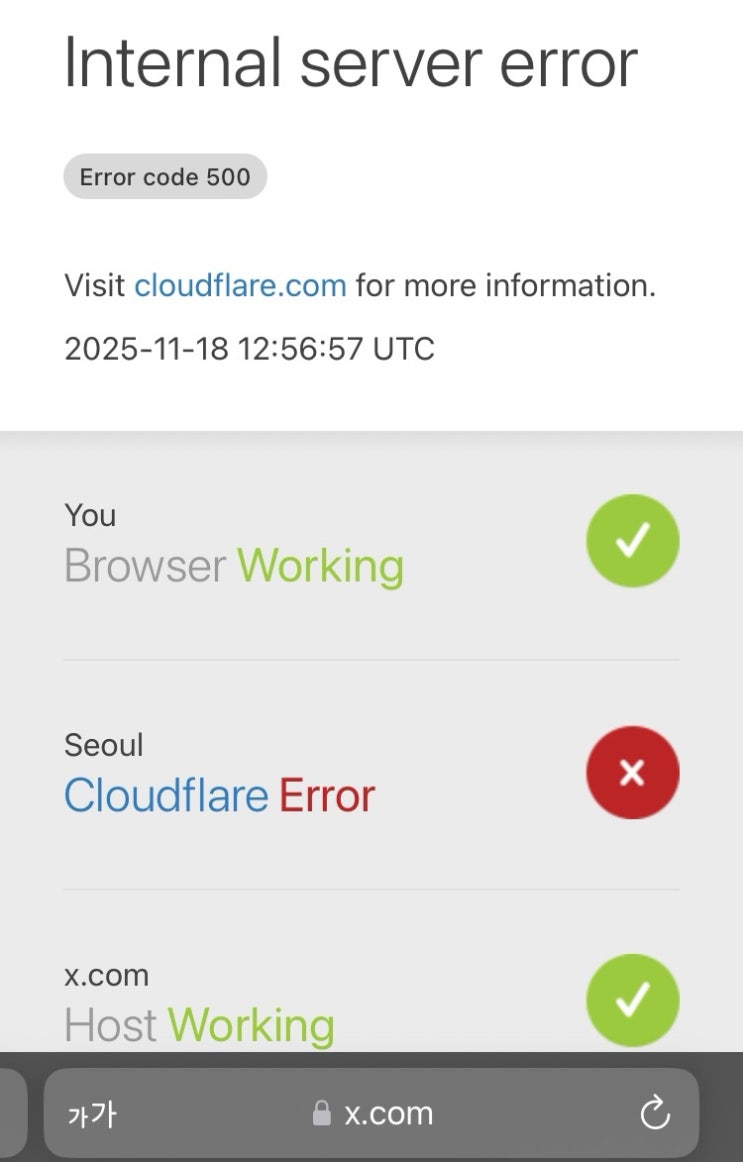743x1162 pixels.
Task: Click the green Working text beside Host
Action: click(251, 1026)
